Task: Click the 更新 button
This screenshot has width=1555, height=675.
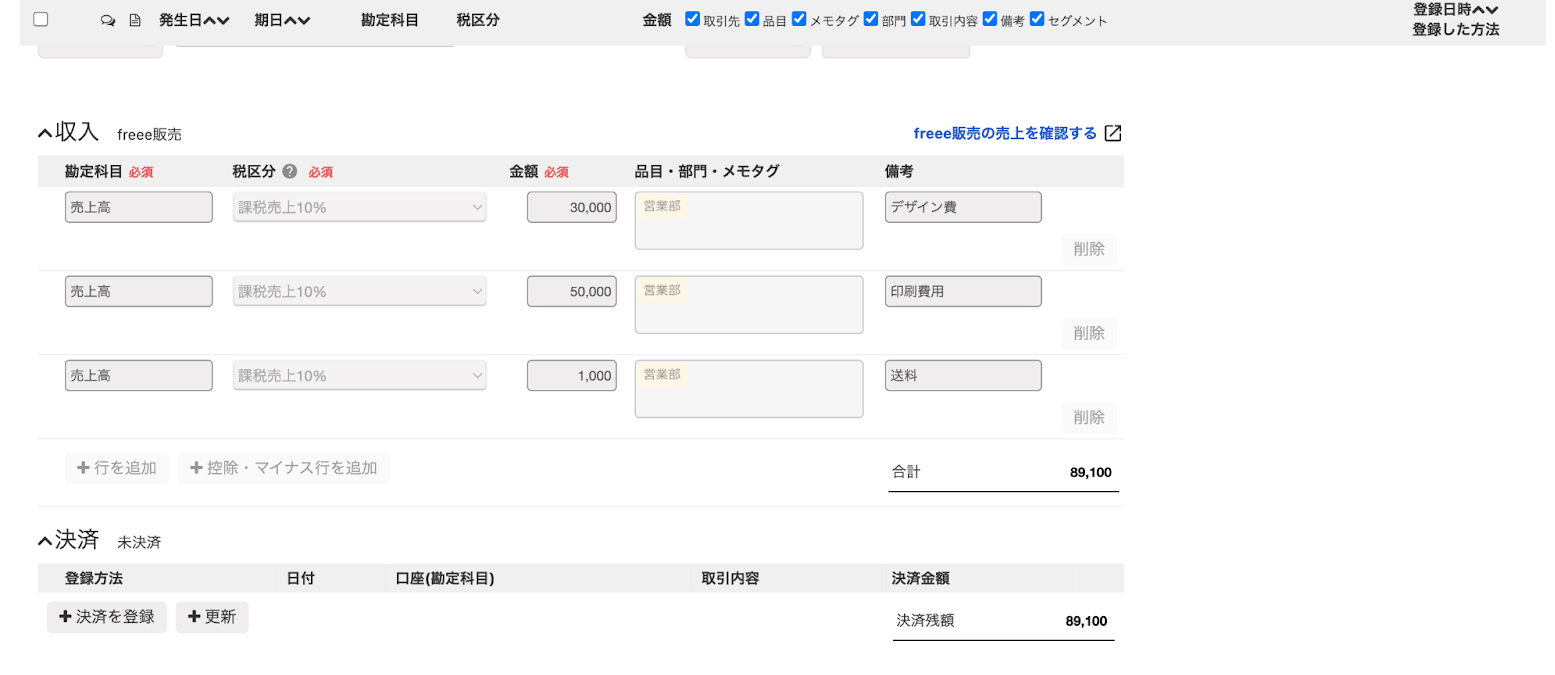Action: tap(212, 617)
